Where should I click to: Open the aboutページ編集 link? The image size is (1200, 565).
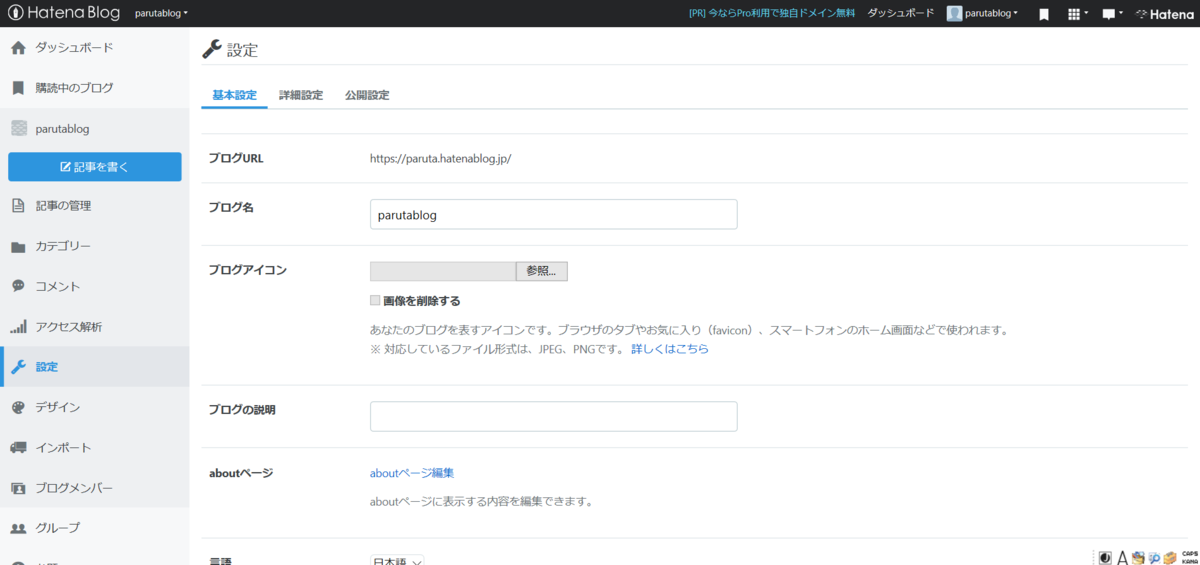point(412,473)
